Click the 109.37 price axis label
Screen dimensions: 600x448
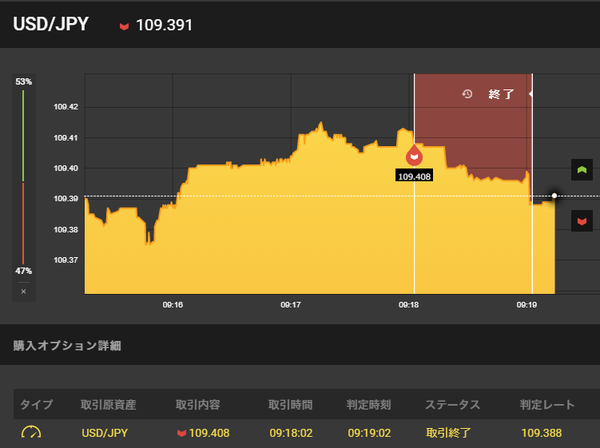66,260
